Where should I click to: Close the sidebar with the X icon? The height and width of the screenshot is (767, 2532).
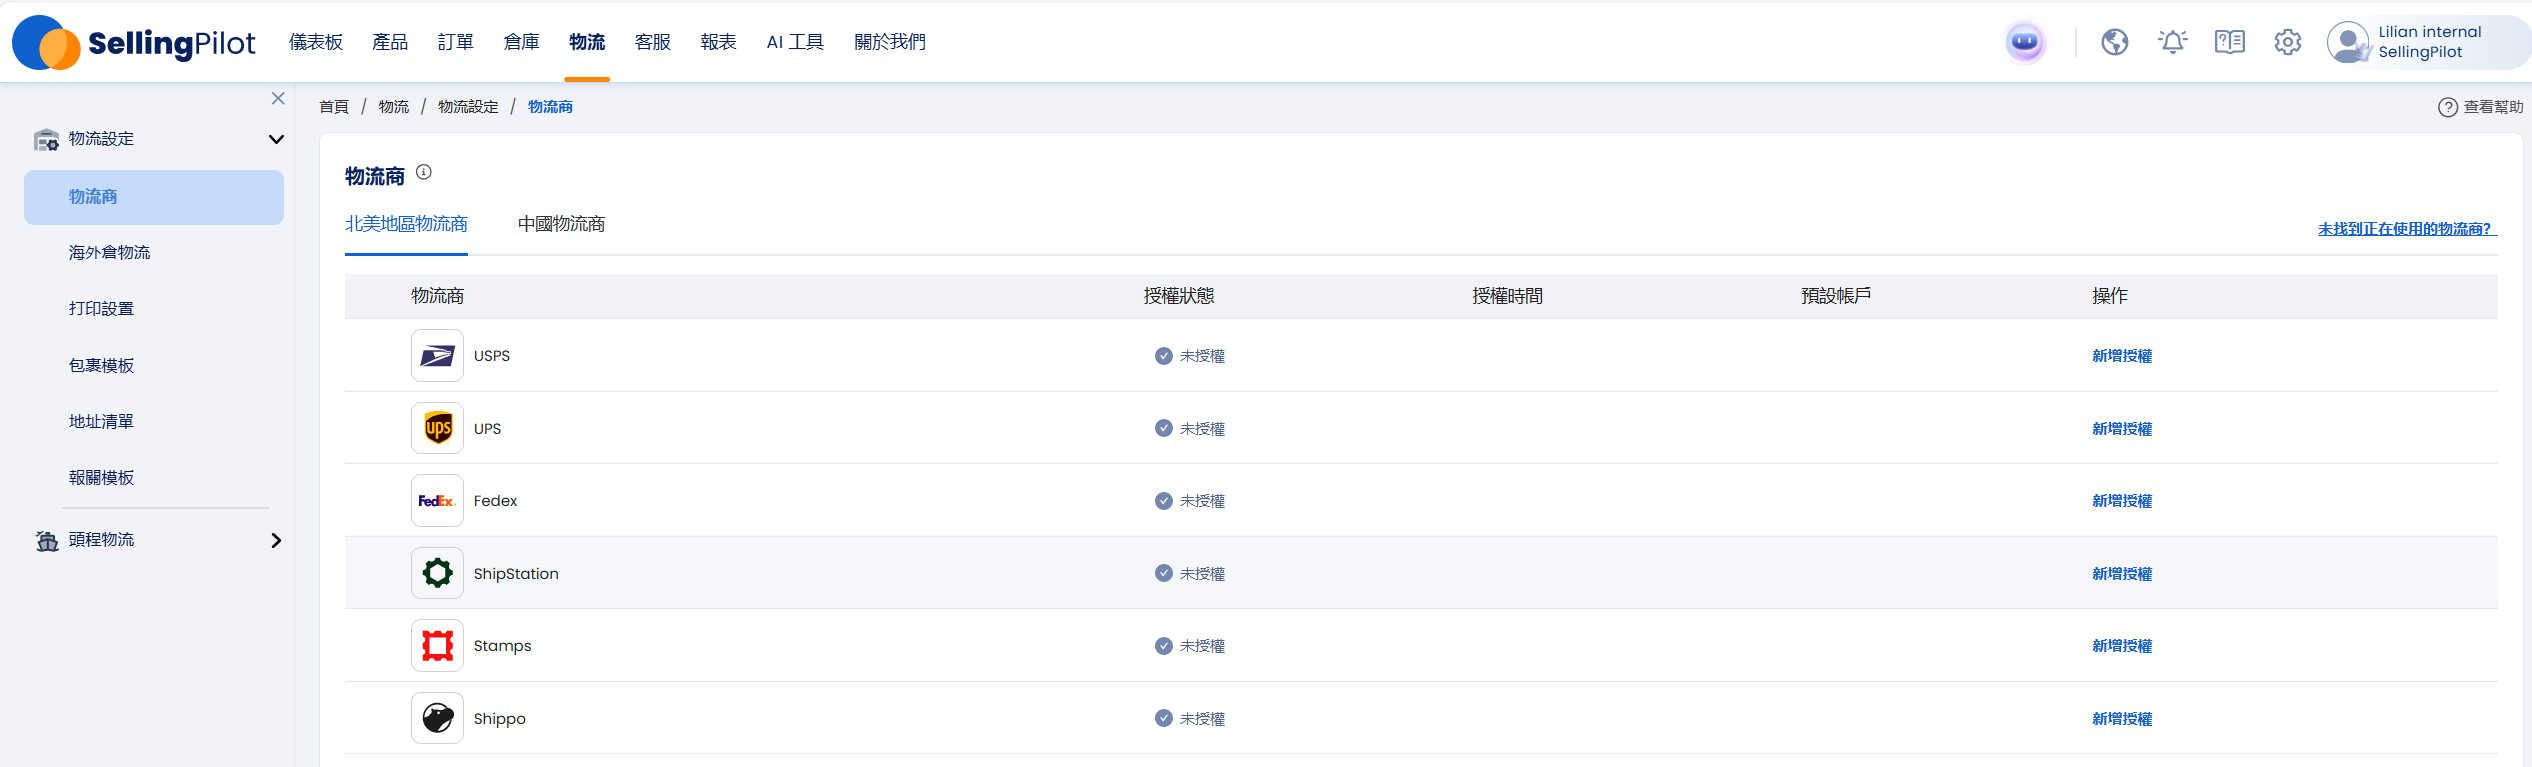click(278, 98)
